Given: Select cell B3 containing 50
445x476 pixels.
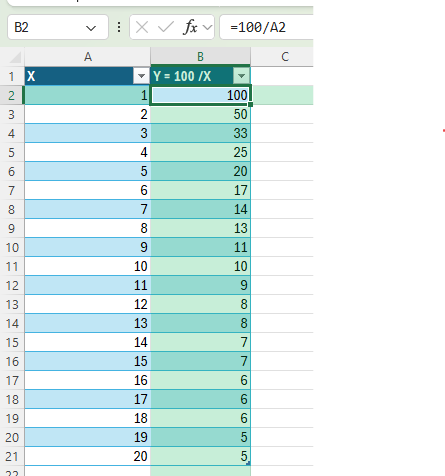Looking at the screenshot, I should tap(200, 114).
